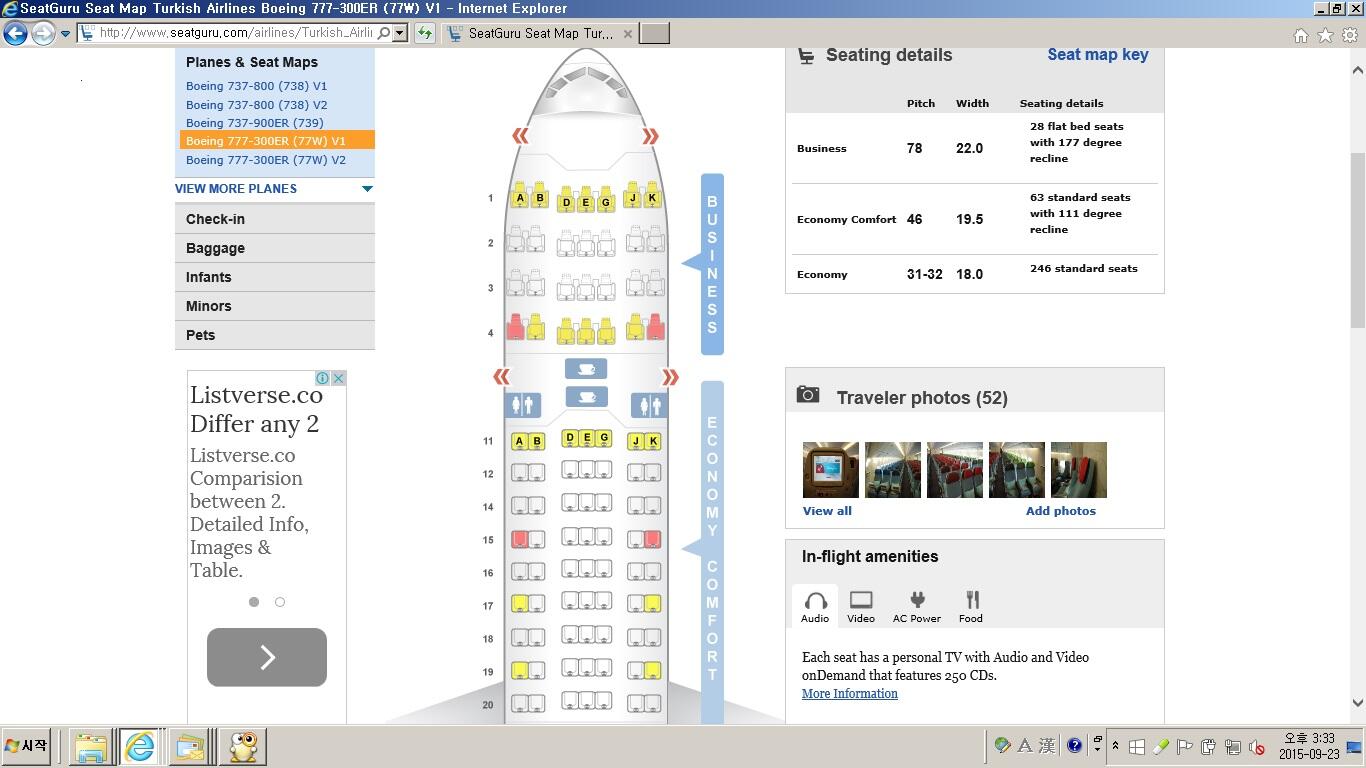Switch to Video amenities tab
Viewport: 1366px width, 768px height.
pyautogui.click(x=861, y=606)
